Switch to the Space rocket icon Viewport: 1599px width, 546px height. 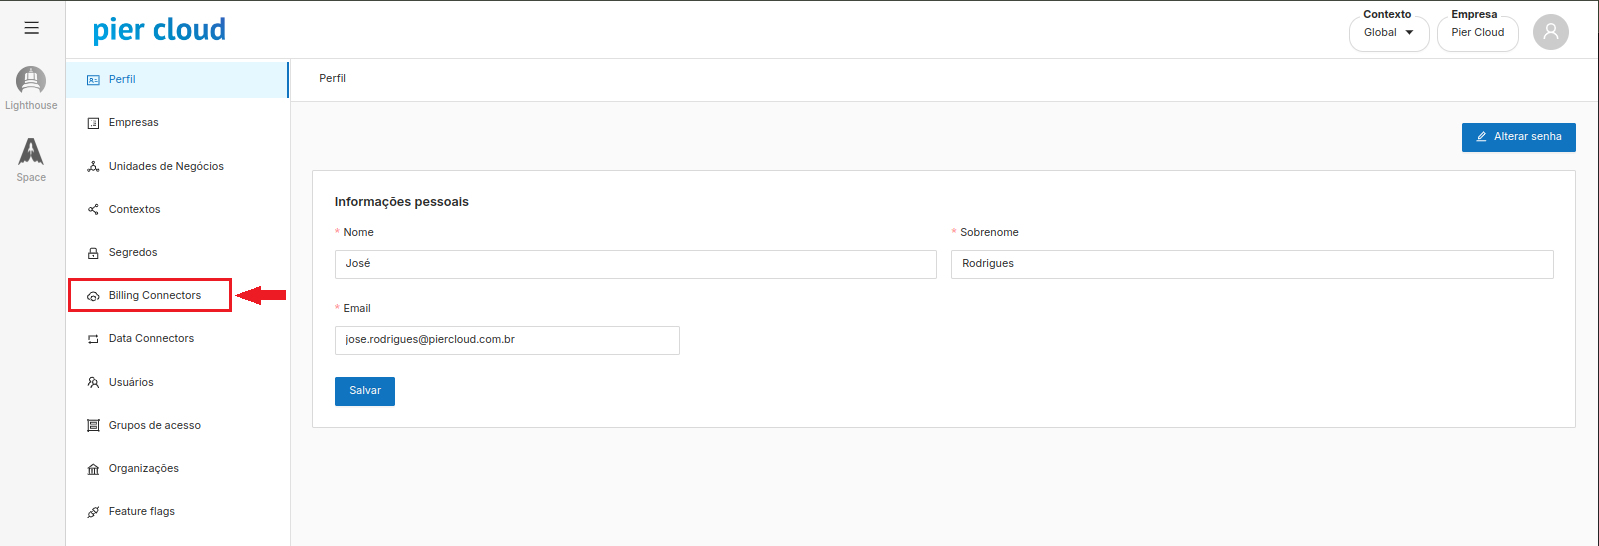pos(31,152)
